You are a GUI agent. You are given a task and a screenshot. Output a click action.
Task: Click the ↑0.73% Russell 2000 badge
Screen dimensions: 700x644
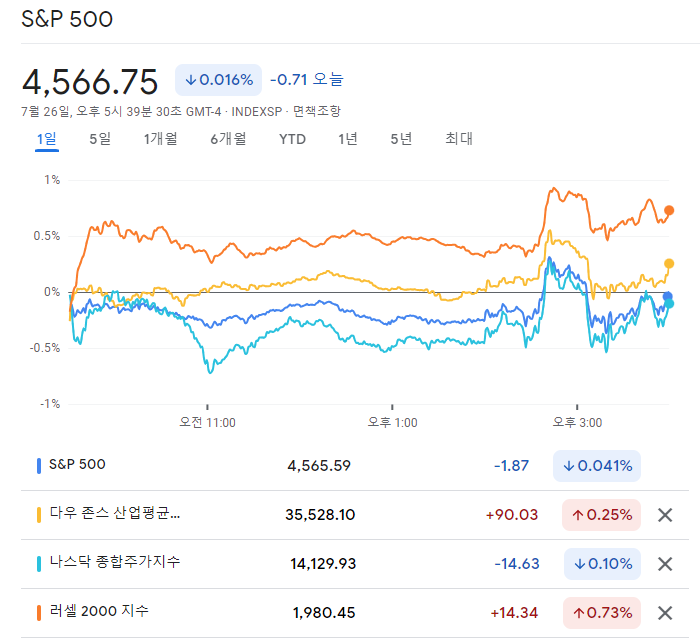coord(602,613)
